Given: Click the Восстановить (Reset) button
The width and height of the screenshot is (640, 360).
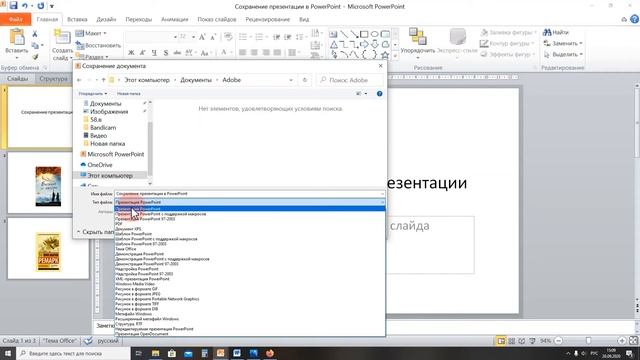Looking at the screenshot, I should (x=98, y=45).
